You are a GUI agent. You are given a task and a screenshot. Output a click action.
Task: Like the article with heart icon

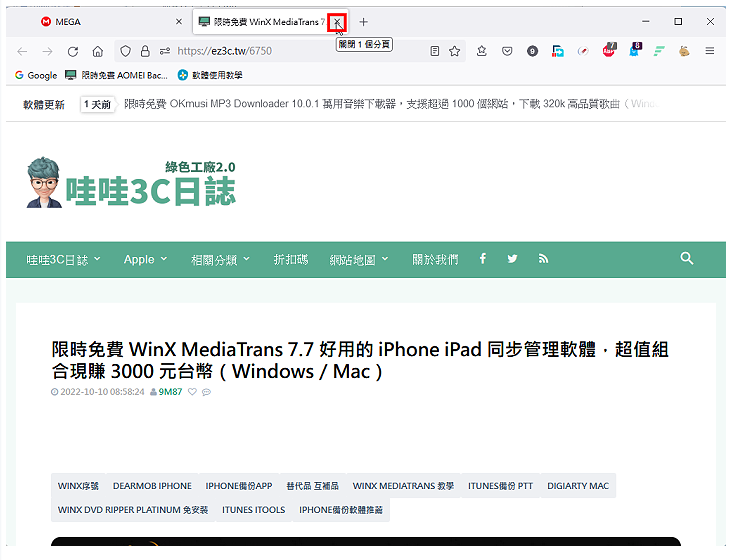click(192, 392)
